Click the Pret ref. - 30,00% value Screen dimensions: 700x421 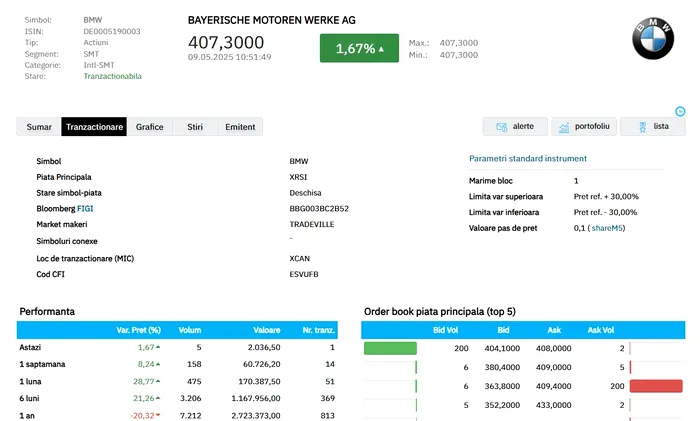[x=605, y=213]
